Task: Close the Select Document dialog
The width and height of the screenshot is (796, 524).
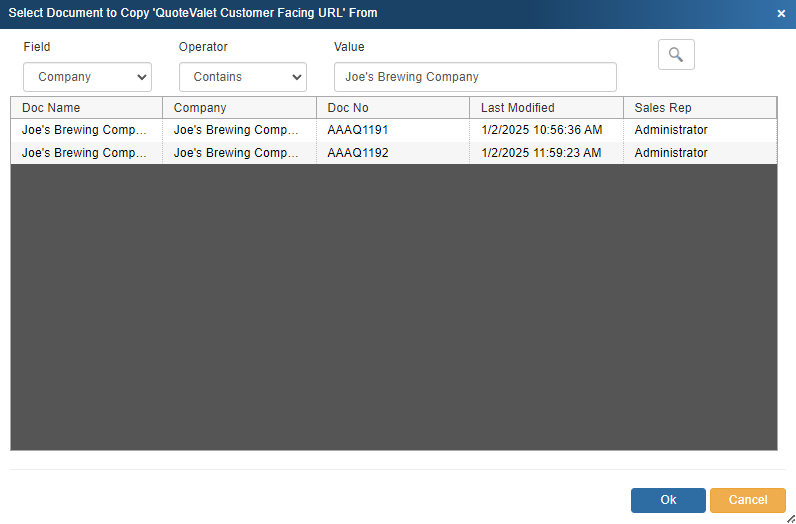Action: pos(781,13)
